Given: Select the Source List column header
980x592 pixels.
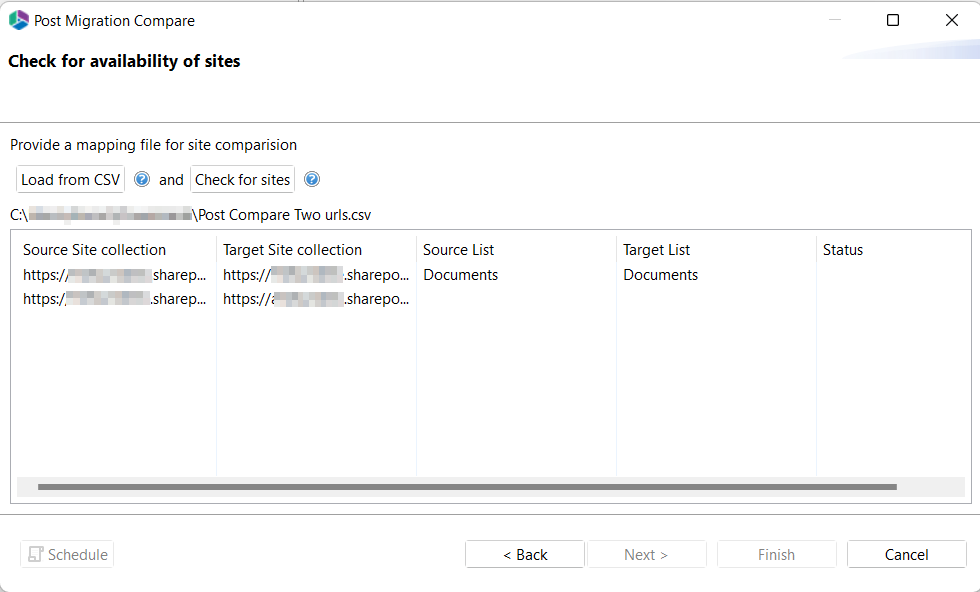Looking at the screenshot, I should (x=458, y=249).
